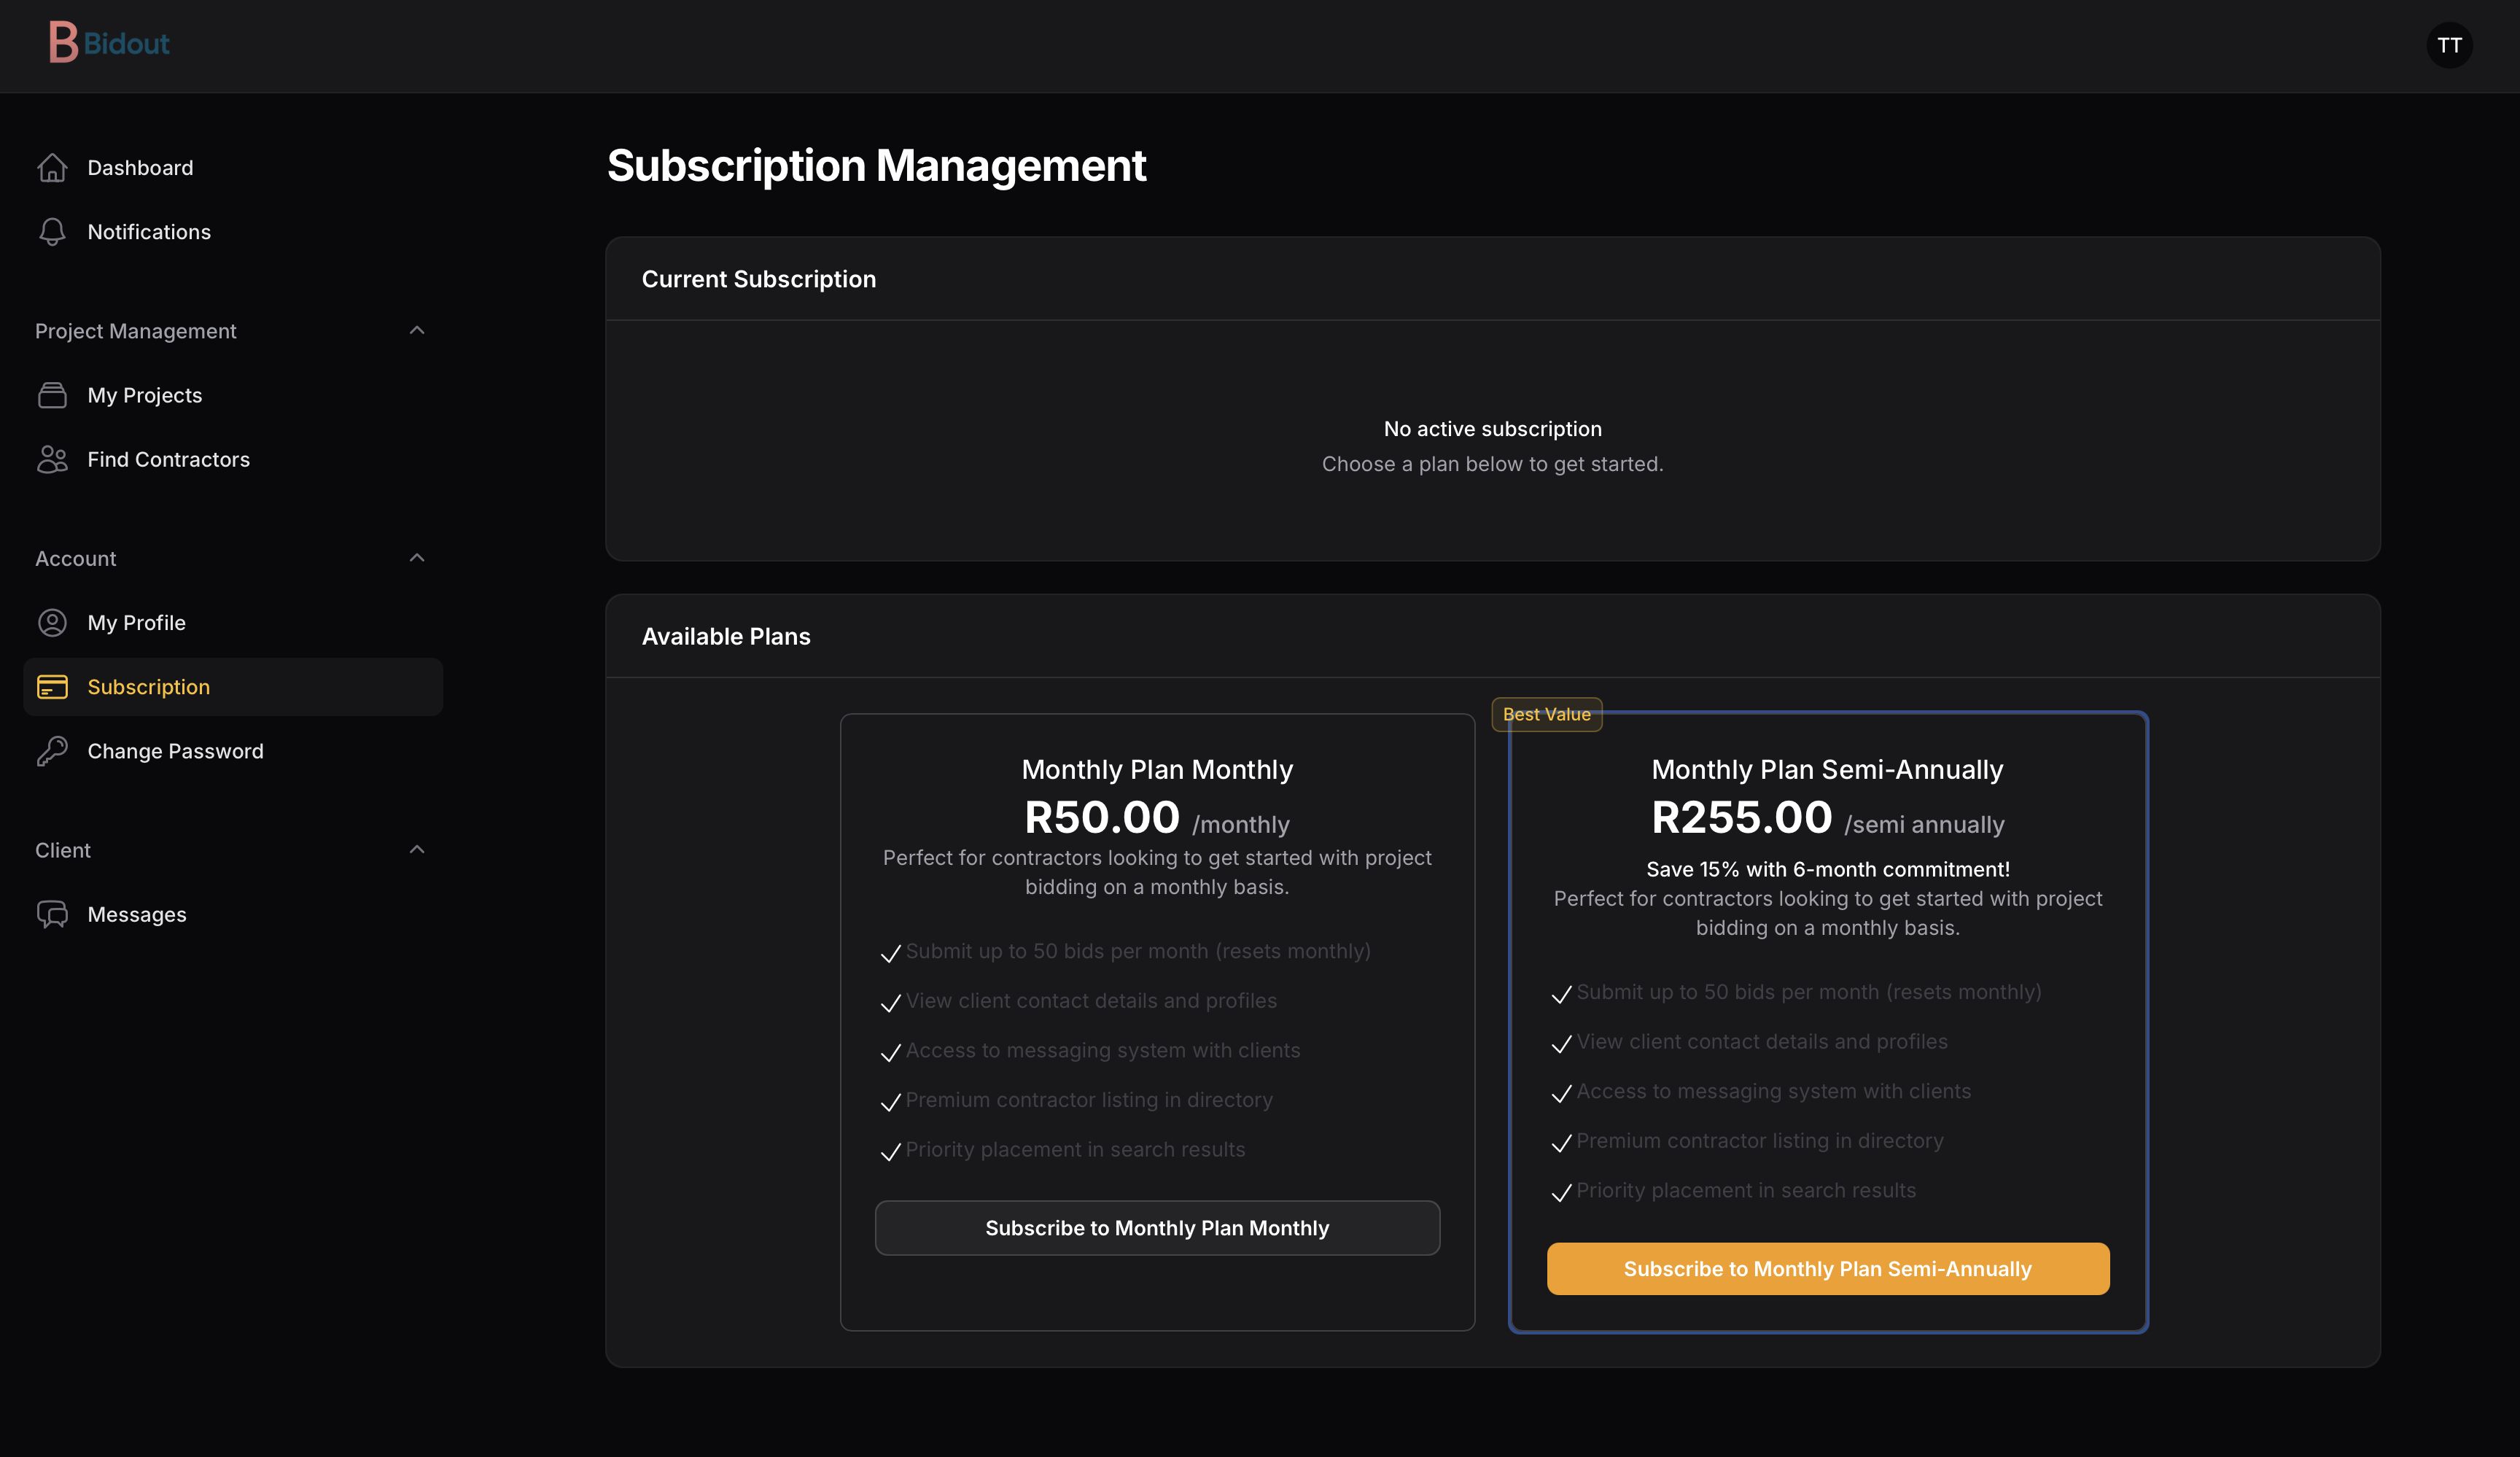Open the Subscription menu item
Viewport: 2520px width, 1457px height.
[149, 687]
